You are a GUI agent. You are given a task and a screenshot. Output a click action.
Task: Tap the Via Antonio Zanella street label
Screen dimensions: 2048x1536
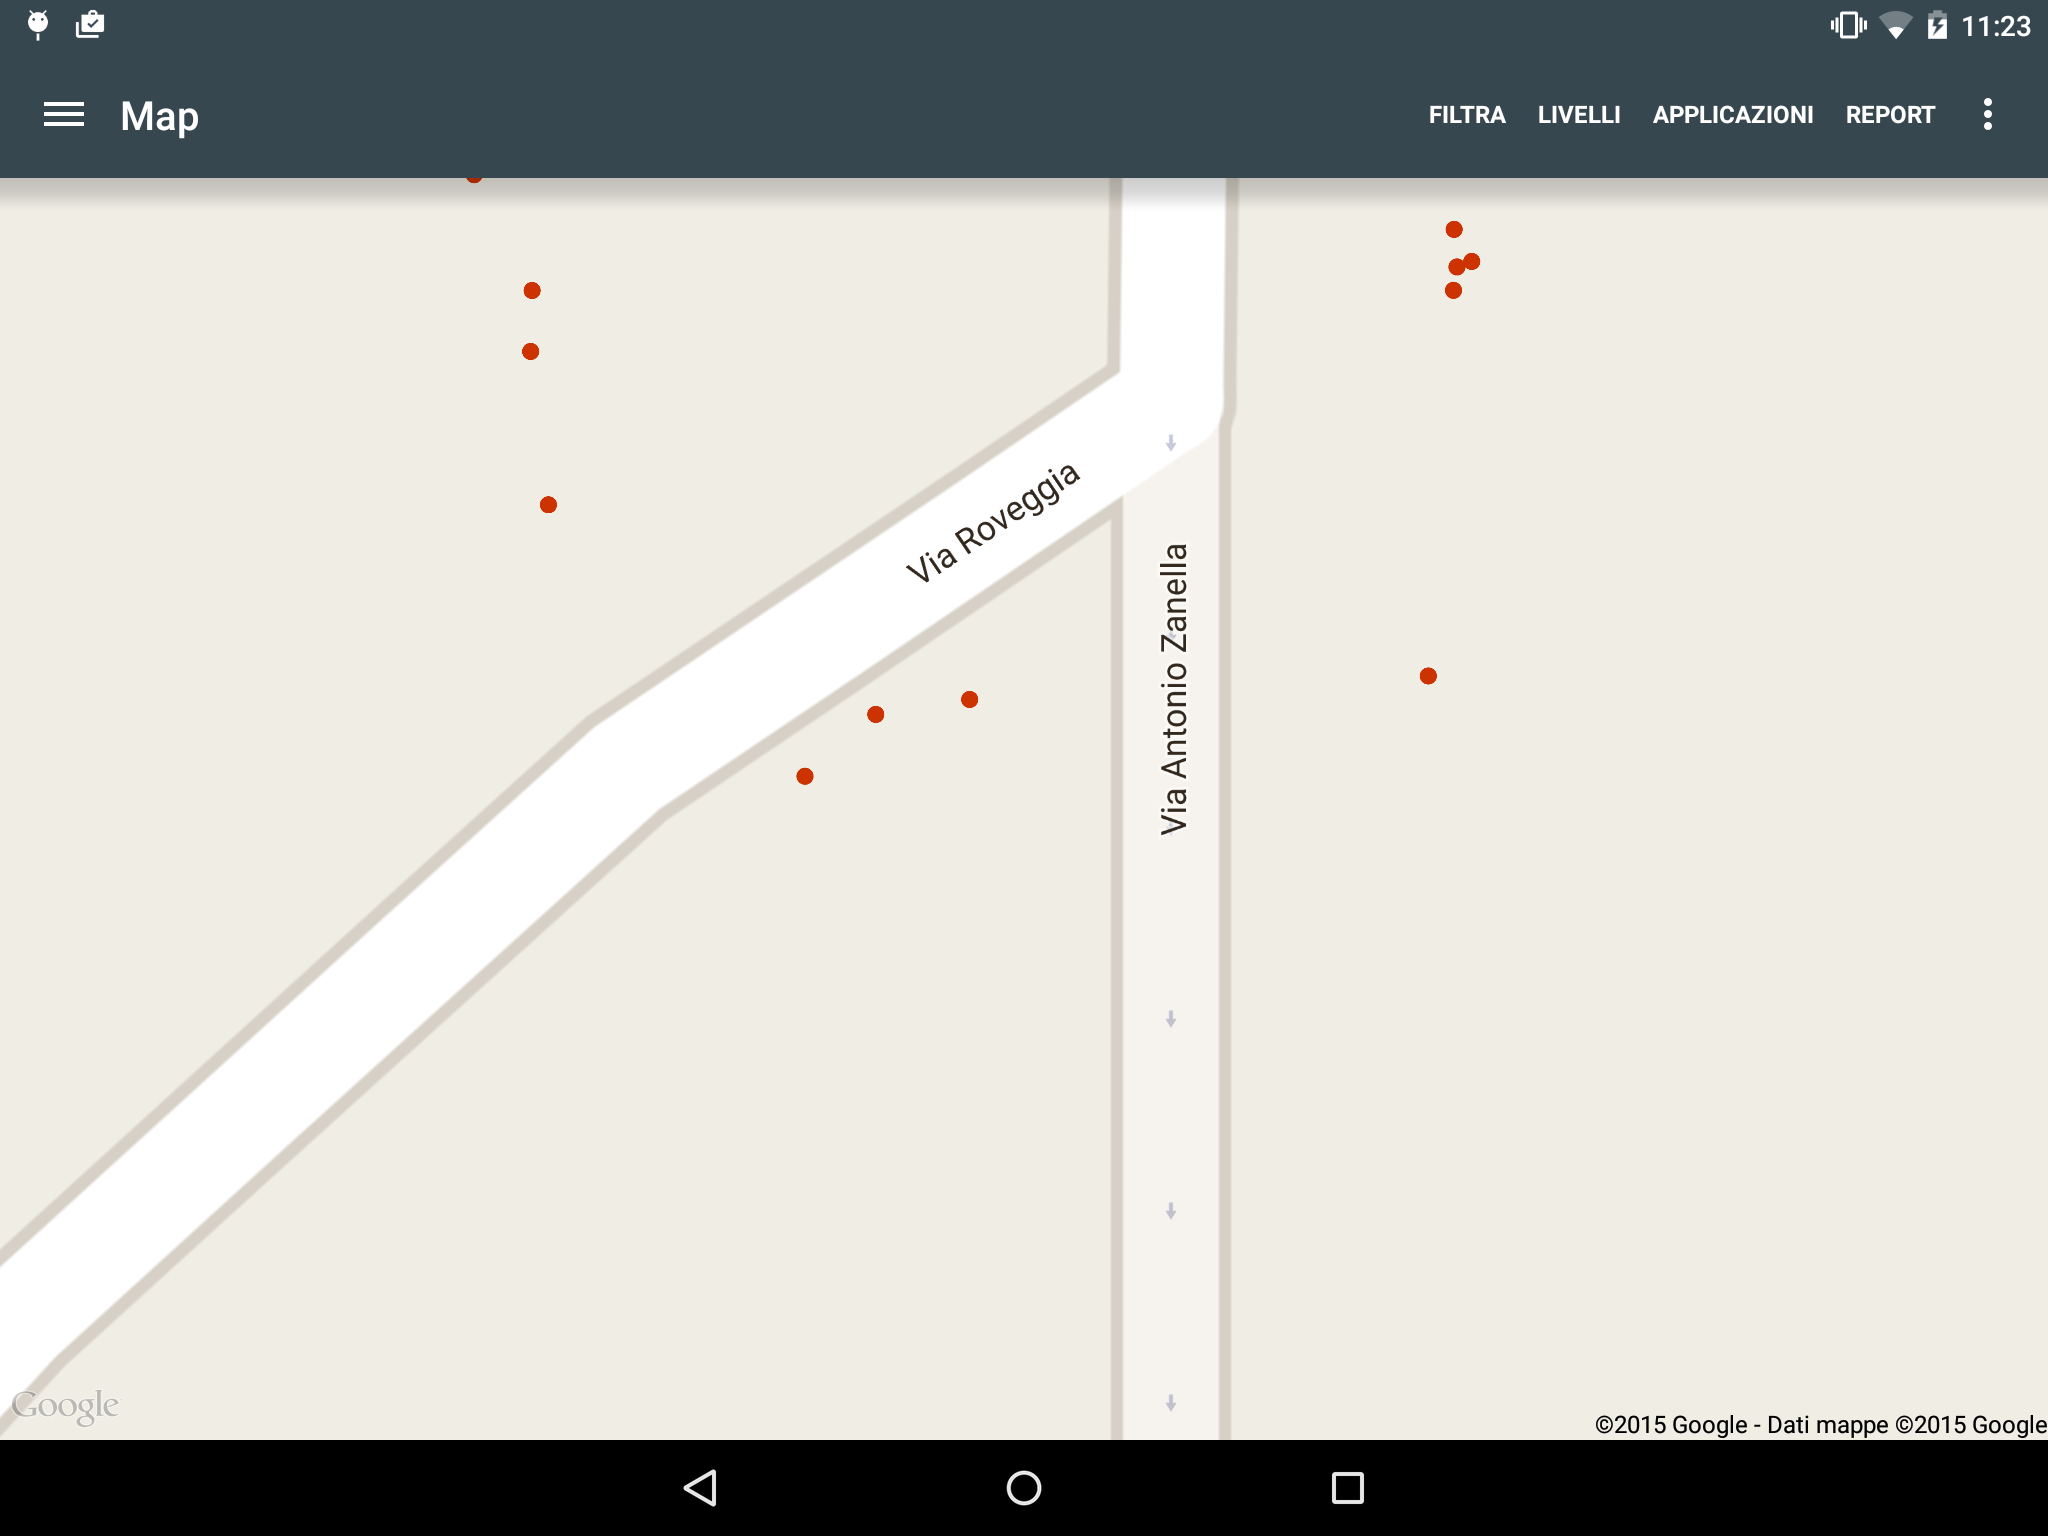pos(1174,688)
